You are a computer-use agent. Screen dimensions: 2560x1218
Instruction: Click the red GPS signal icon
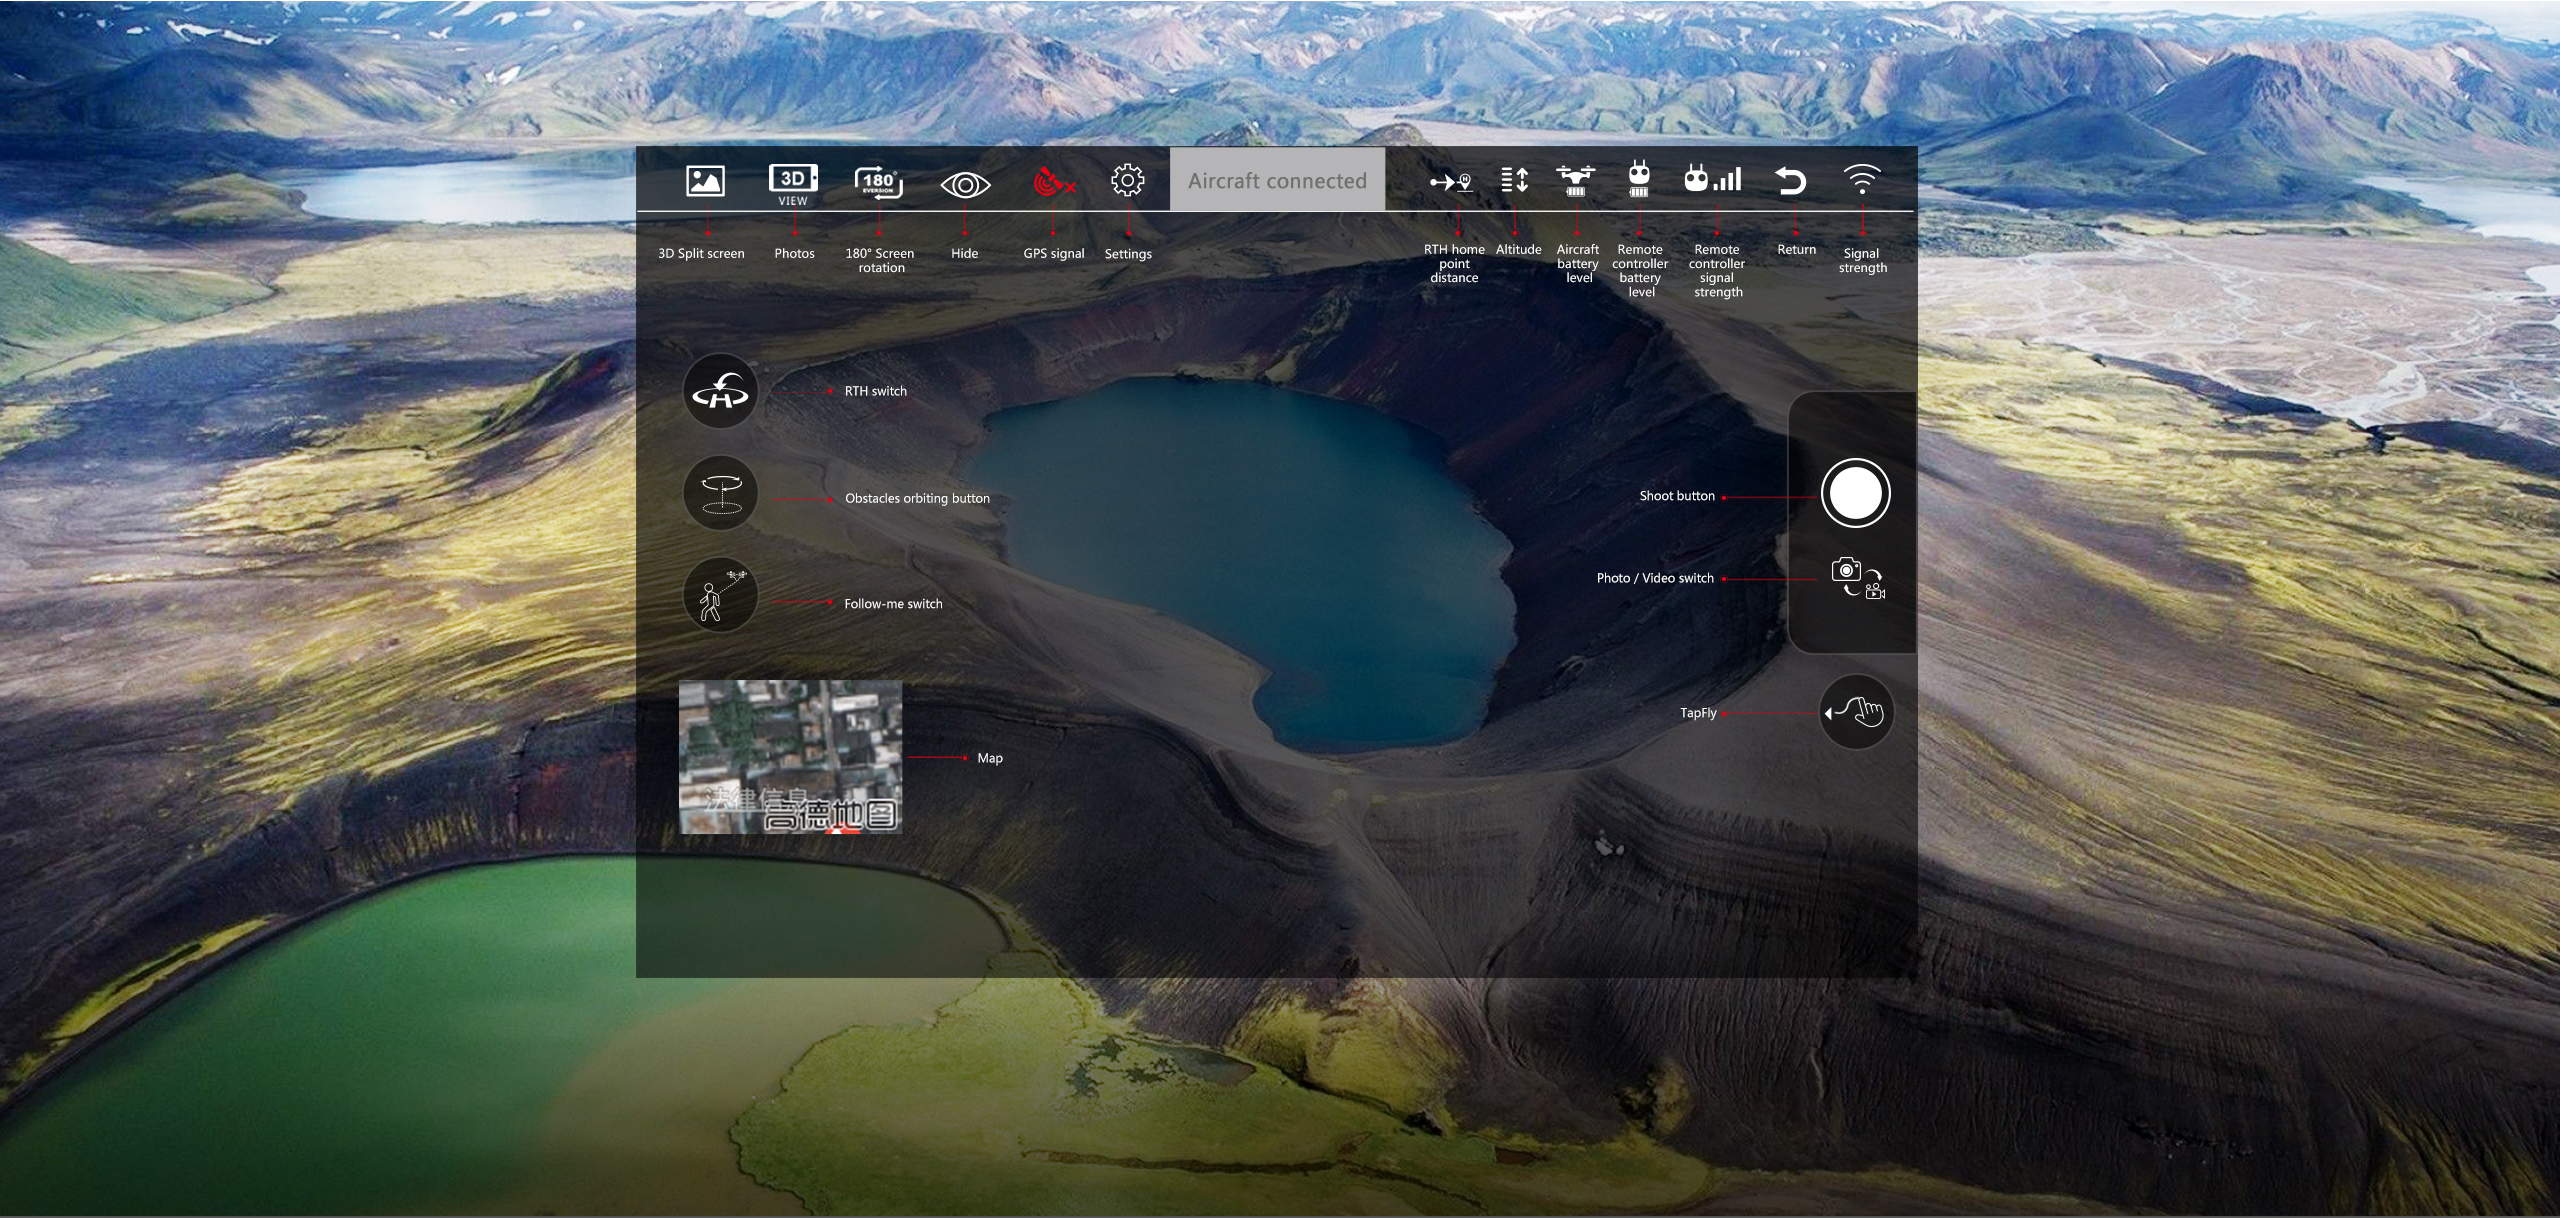[x=1053, y=183]
